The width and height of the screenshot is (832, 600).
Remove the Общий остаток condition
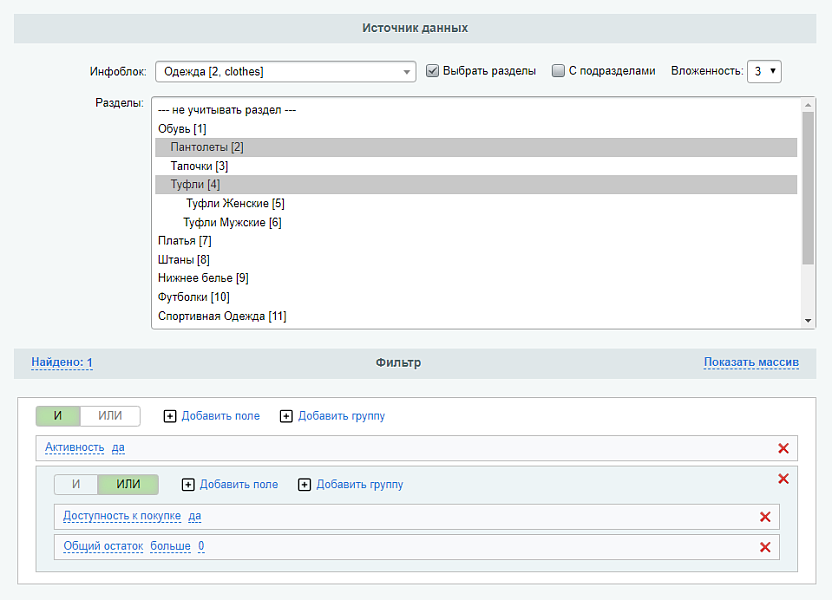tap(765, 547)
